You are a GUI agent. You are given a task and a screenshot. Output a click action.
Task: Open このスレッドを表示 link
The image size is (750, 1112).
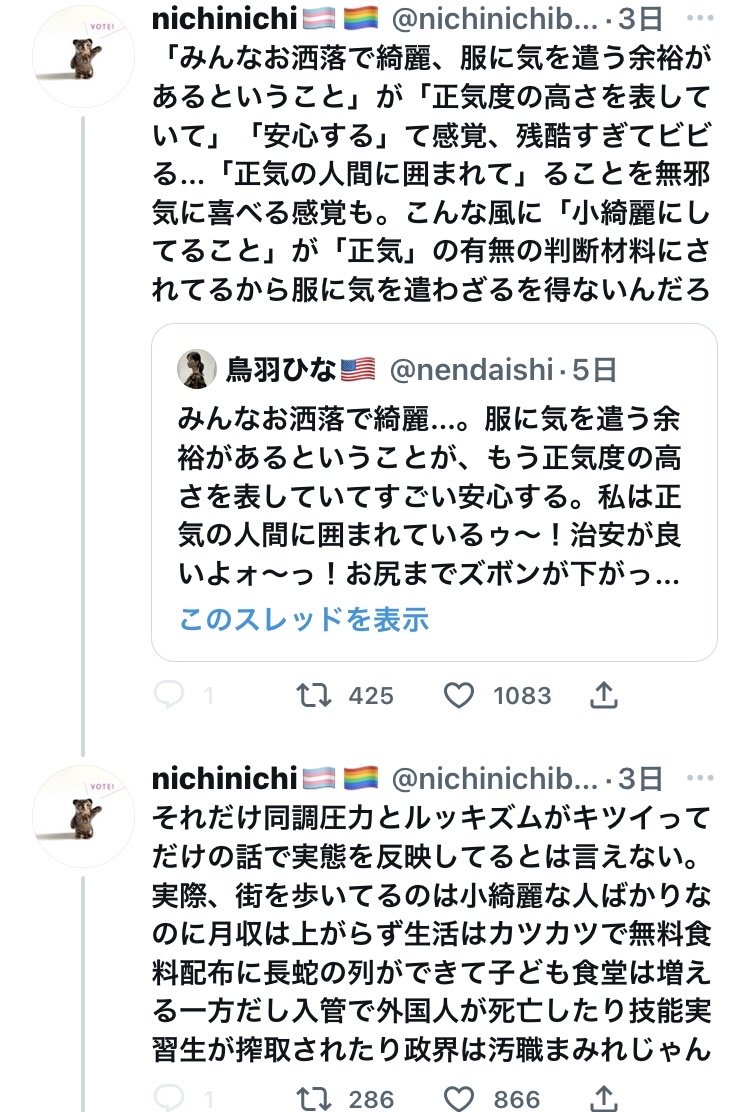pyautogui.click(x=304, y=620)
